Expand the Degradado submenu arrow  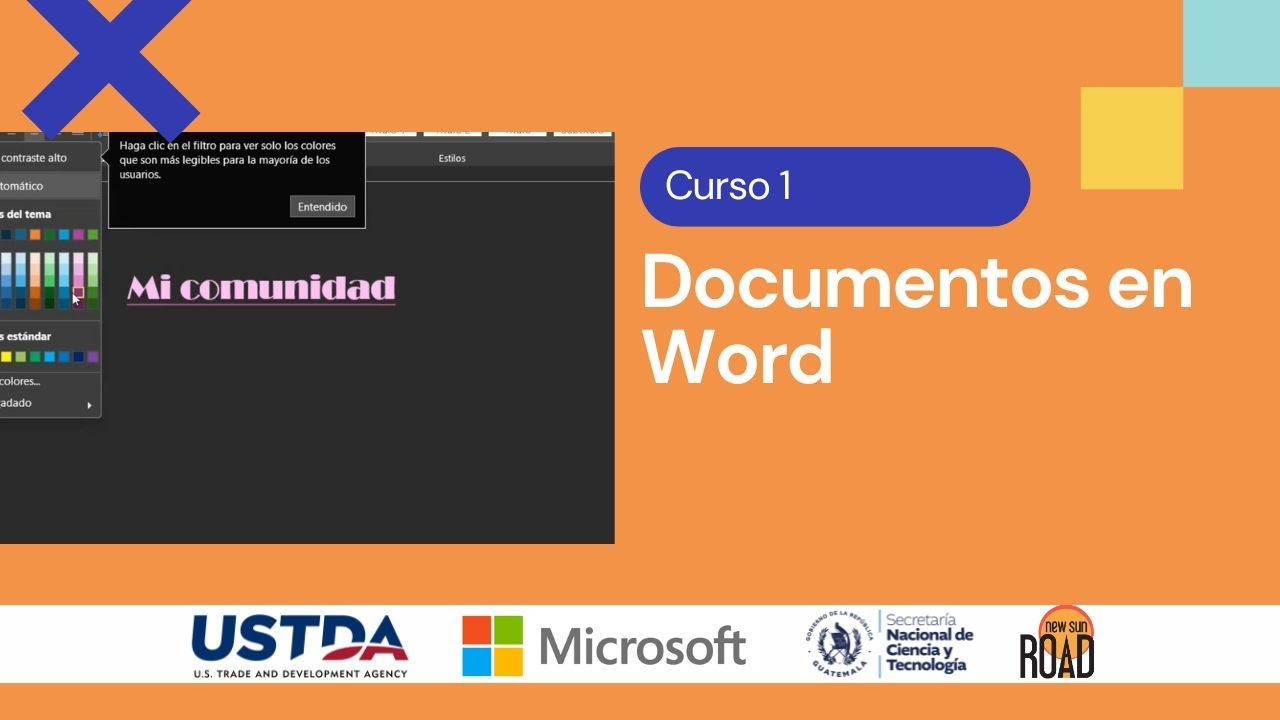89,405
